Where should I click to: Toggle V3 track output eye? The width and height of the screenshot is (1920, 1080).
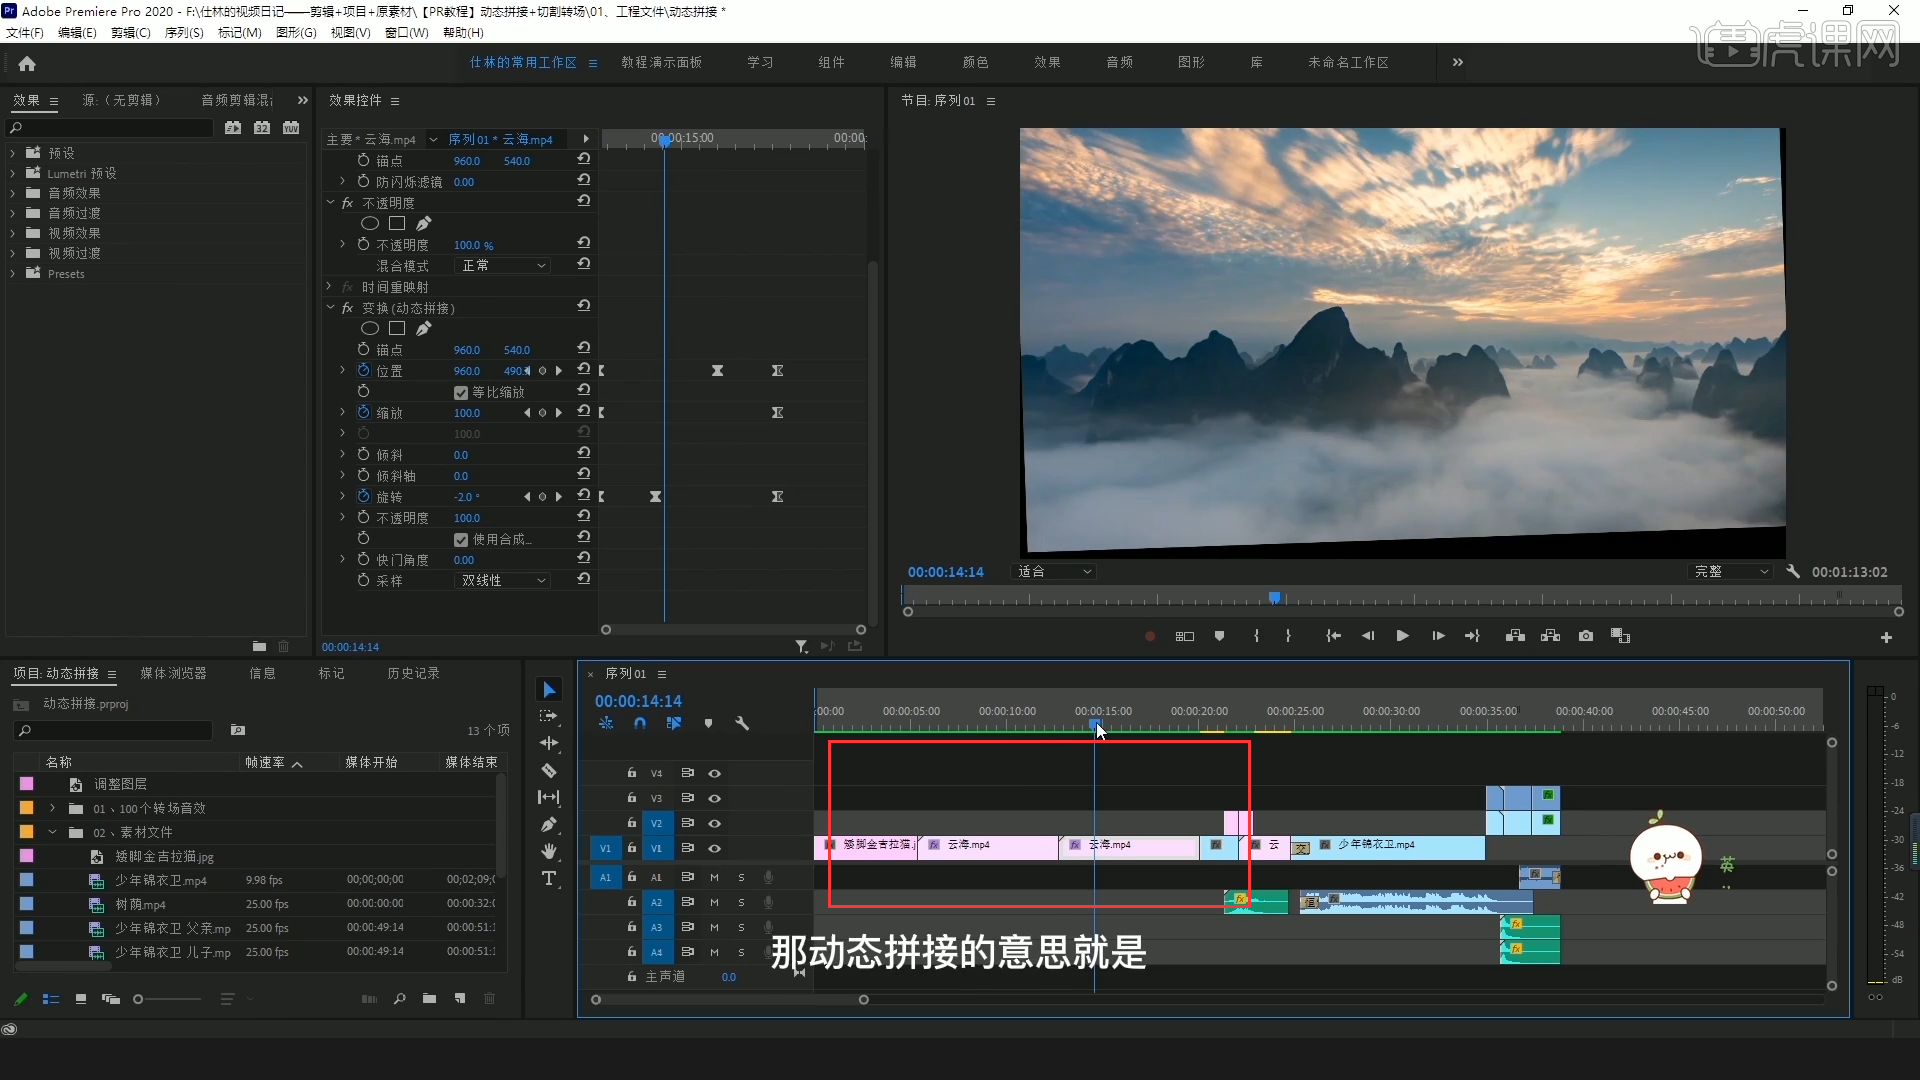(x=715, y=798)
